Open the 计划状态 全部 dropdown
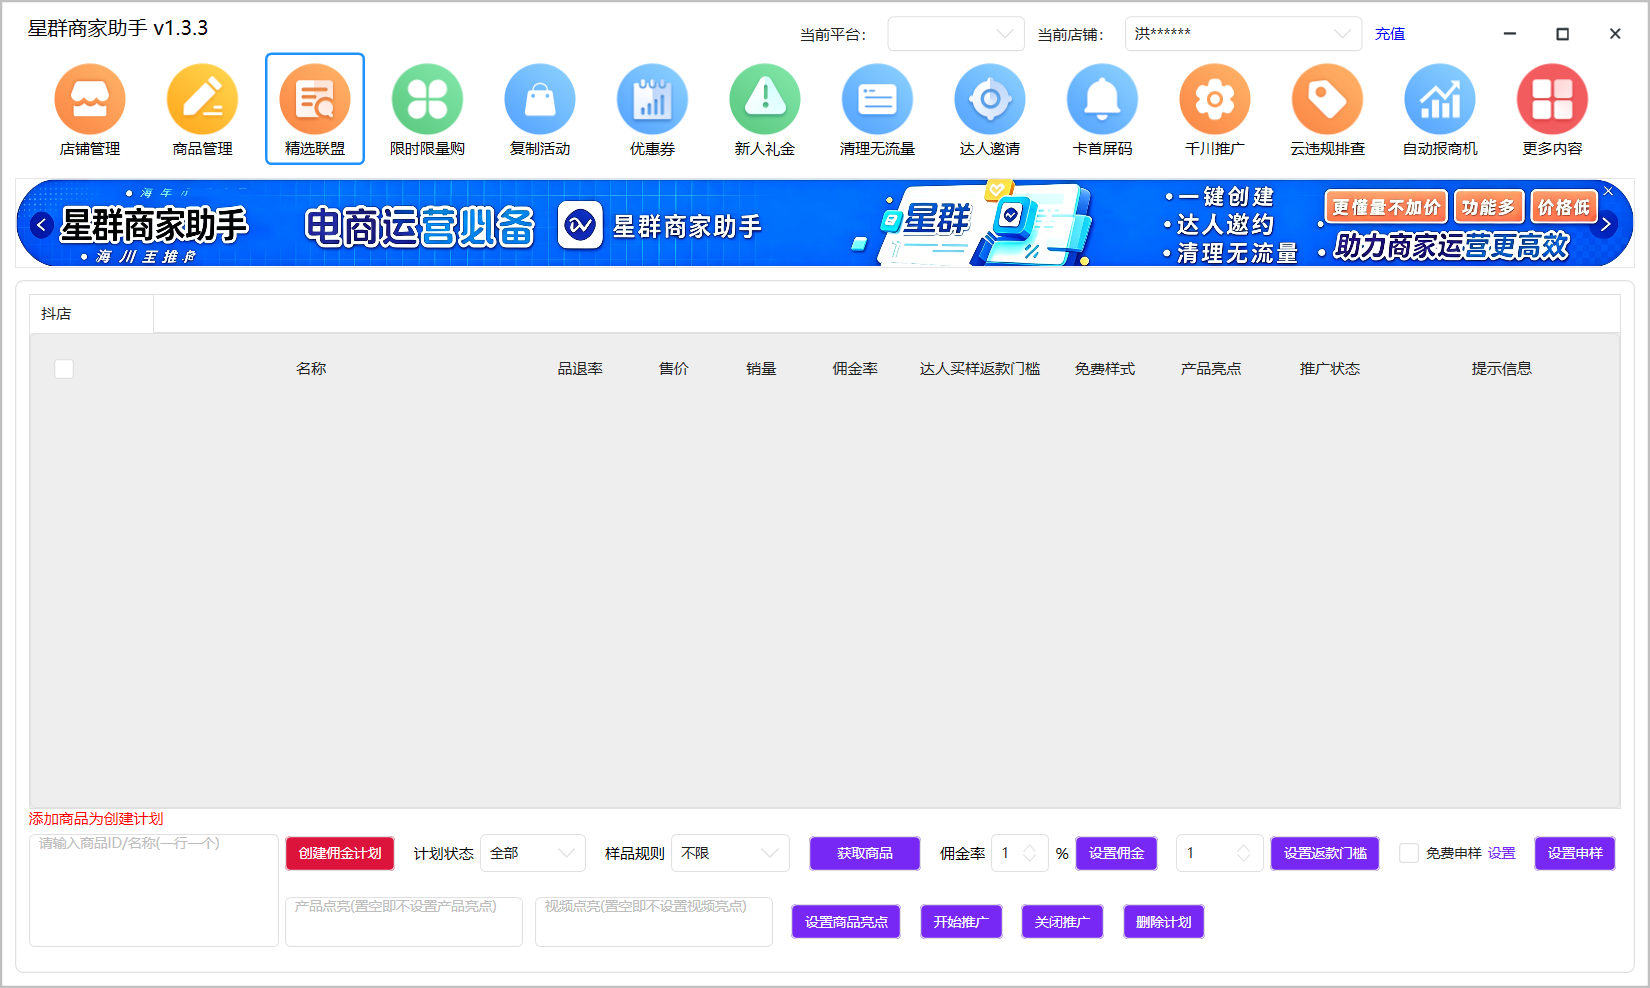The image size is (1650, 988). pos(533,853)
